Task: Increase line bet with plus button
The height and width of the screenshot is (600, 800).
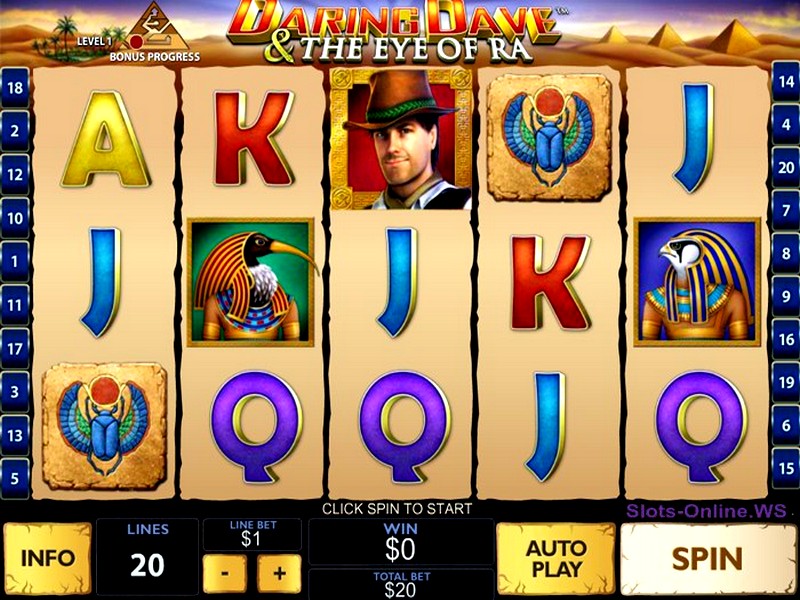Action: pos(279,573)
